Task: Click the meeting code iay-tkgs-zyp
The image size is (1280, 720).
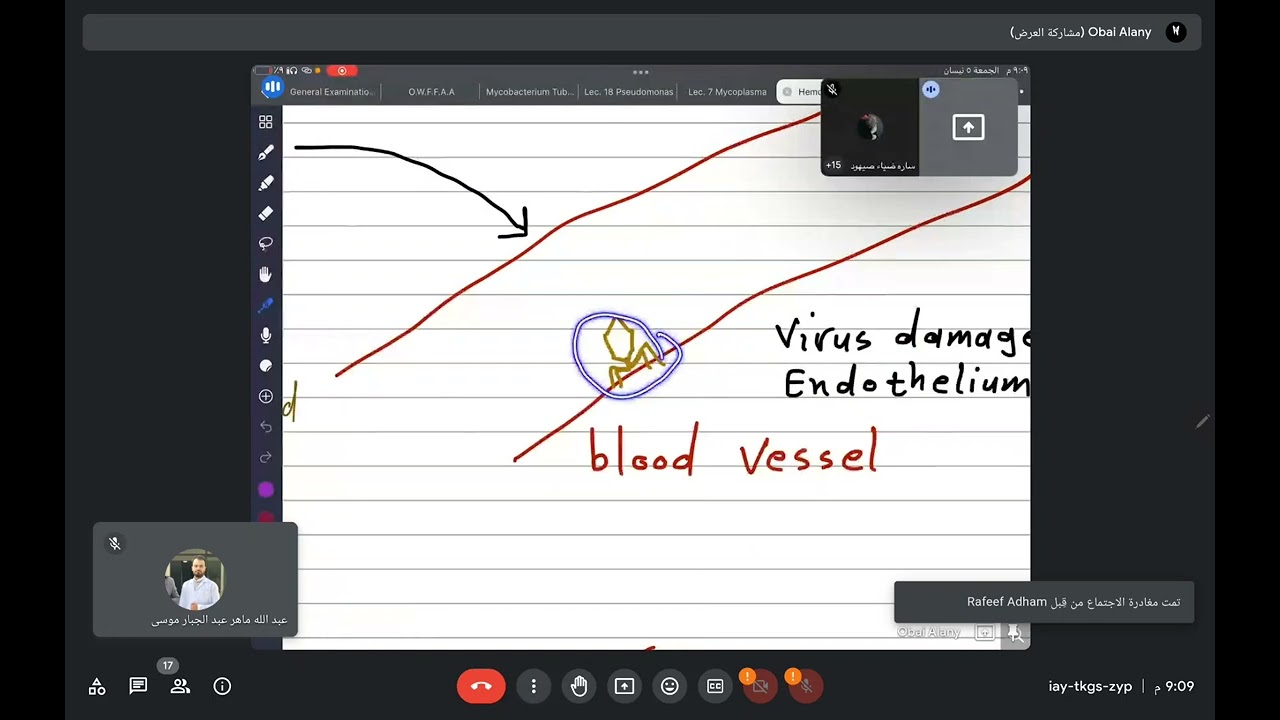Action: (1090, 686)
